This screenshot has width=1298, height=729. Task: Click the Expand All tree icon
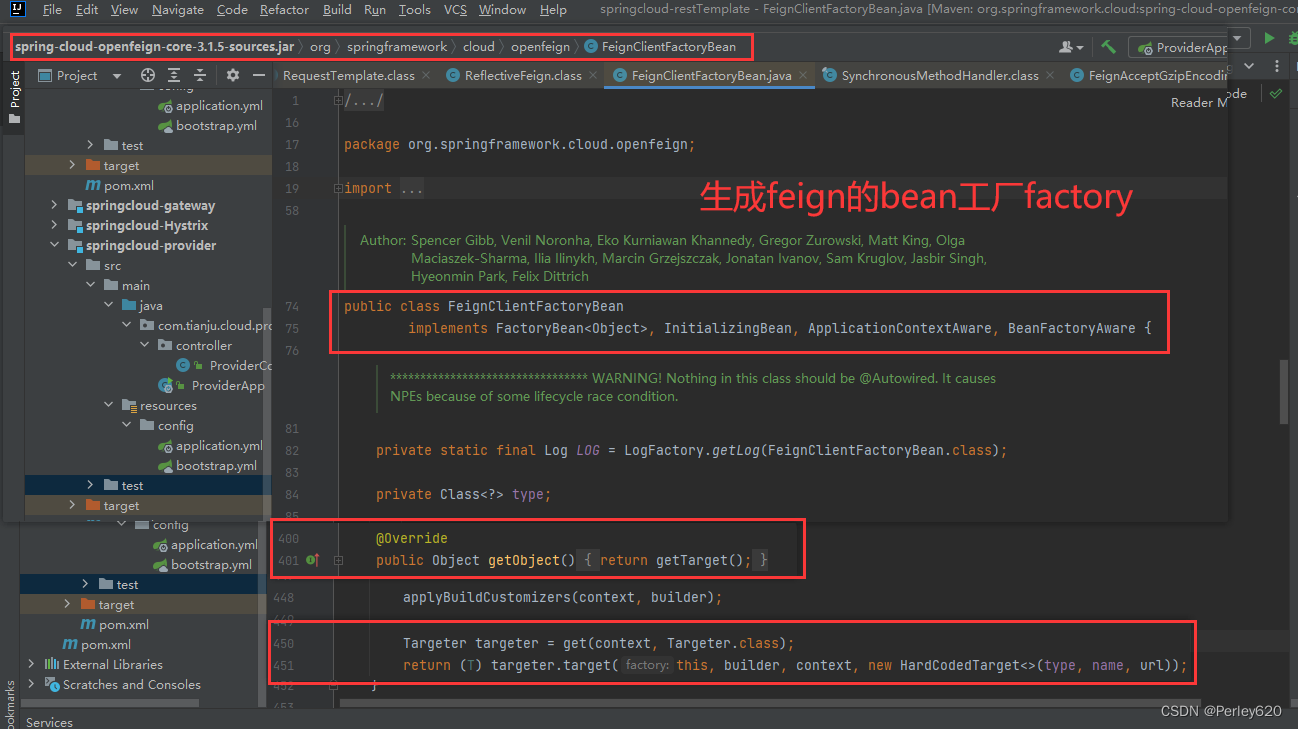pos(174,75)
